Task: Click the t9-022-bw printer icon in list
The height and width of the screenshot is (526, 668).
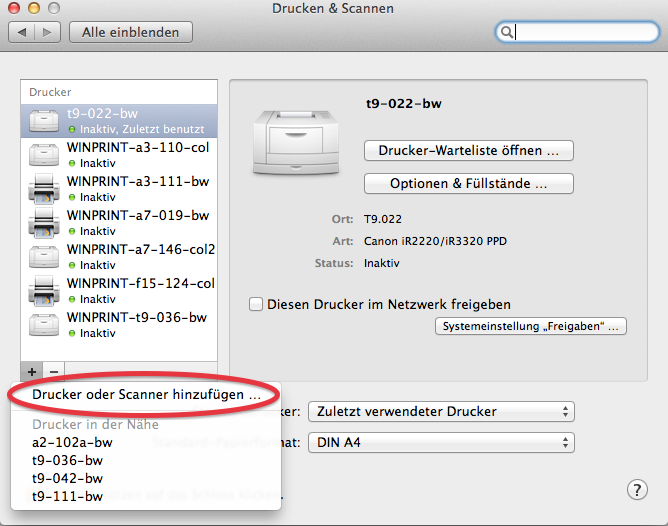Action: pyautogui.click(x=46, y=121)
